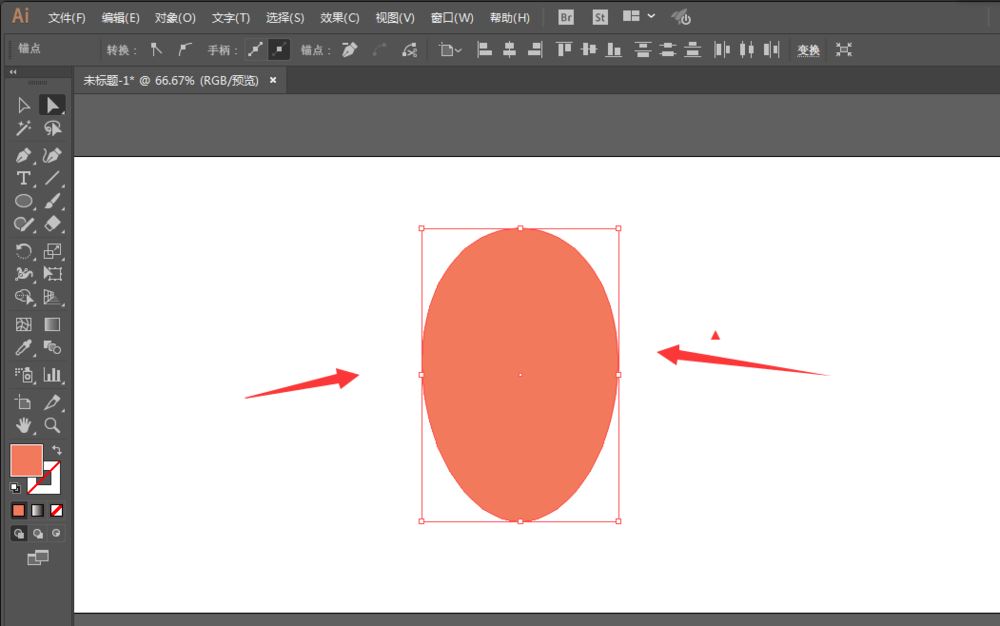Open the 对象(O) menu
This screenshot has height=626, width=1000.
pos(175,18)
